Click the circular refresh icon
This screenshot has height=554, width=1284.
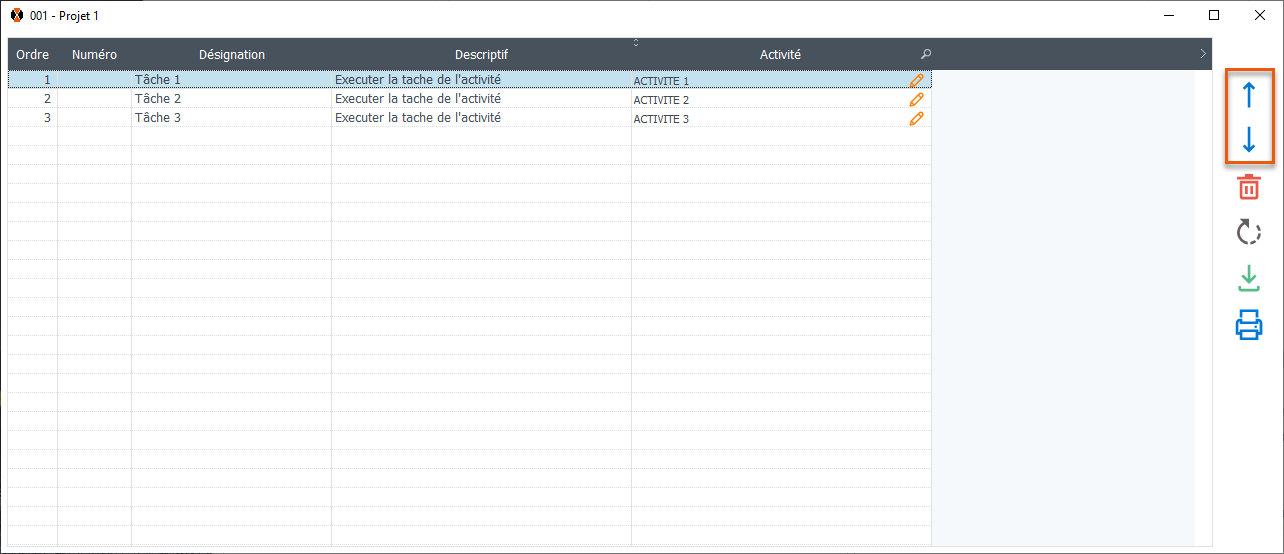coord(1249,233)
